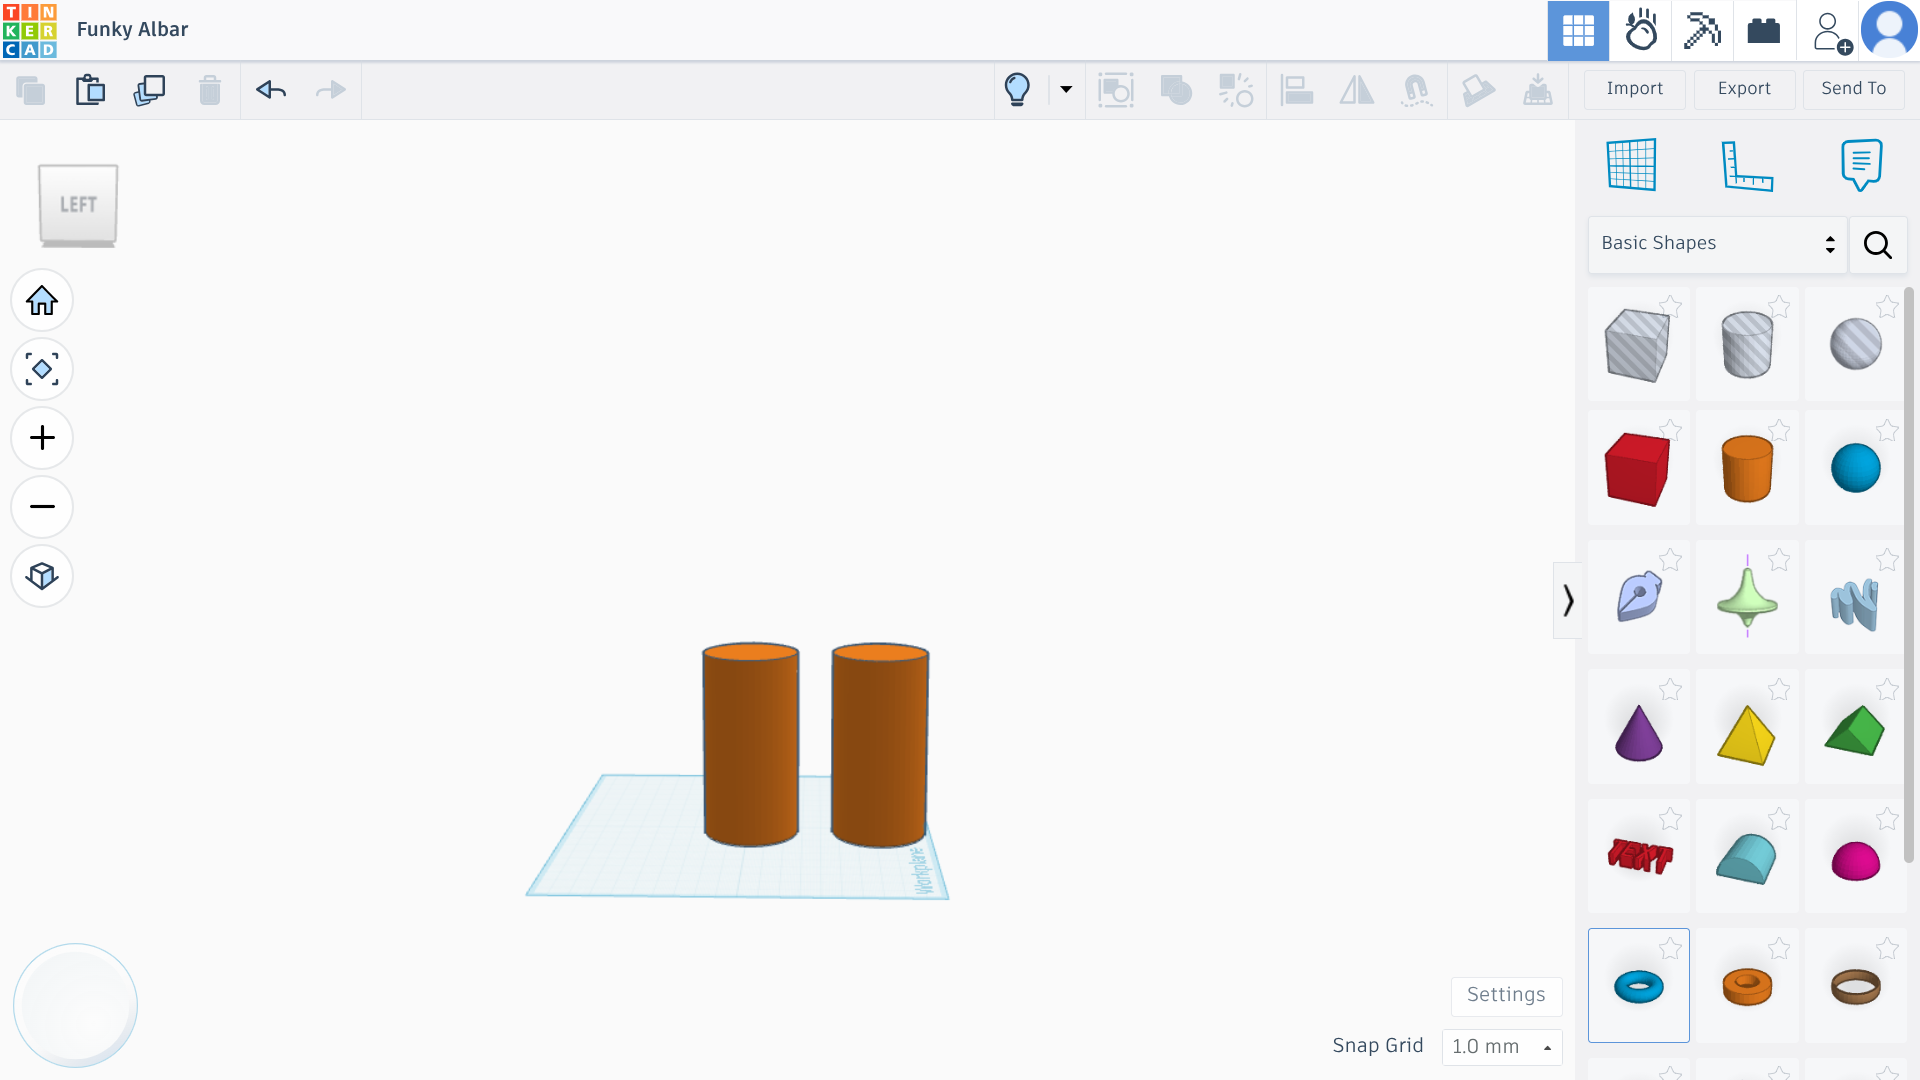The height and width of the screenshot is (1080, 1920).
Task: Open the Bricks mode icon
Action: pyautogui.click(x=1764, y=31)
